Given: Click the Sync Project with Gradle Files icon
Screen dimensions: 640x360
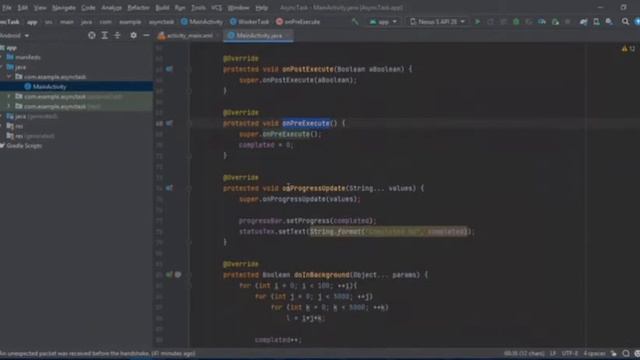Looking at the screenshot, I should pyautogui.click(x=583, y=22).
